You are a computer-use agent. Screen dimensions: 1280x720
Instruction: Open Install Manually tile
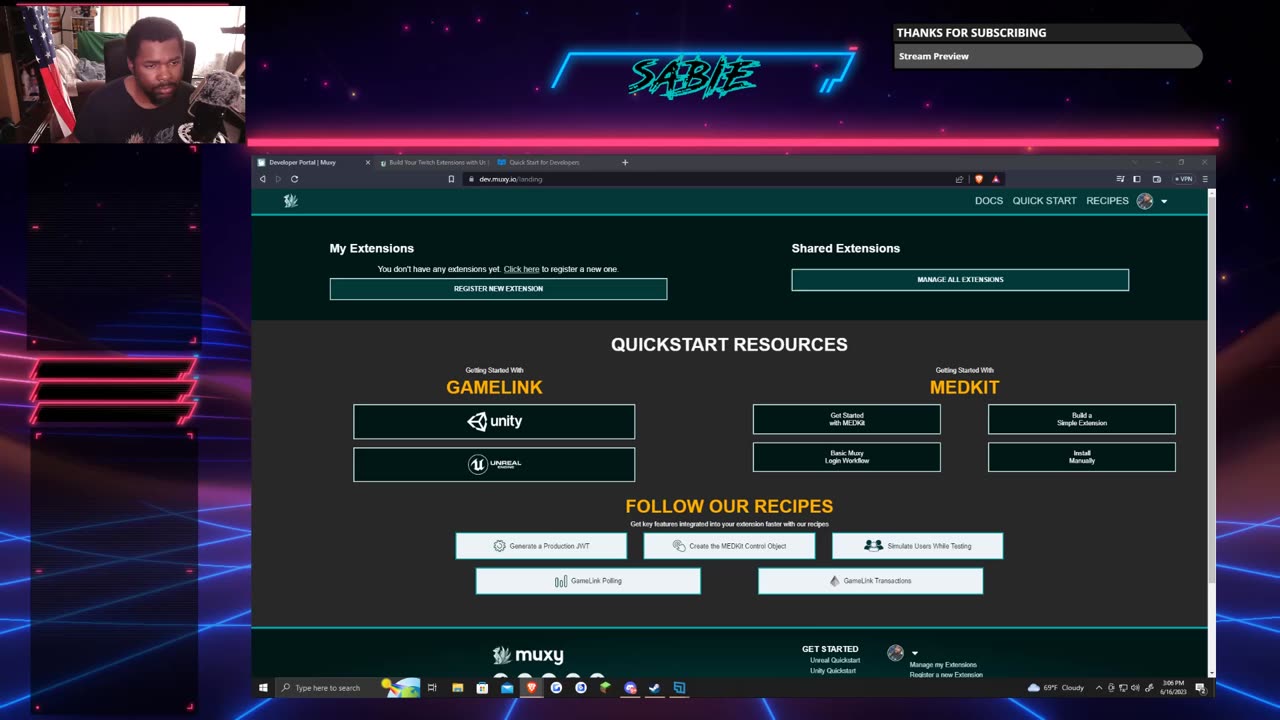pyautogui.click(x=1081, y=457)
